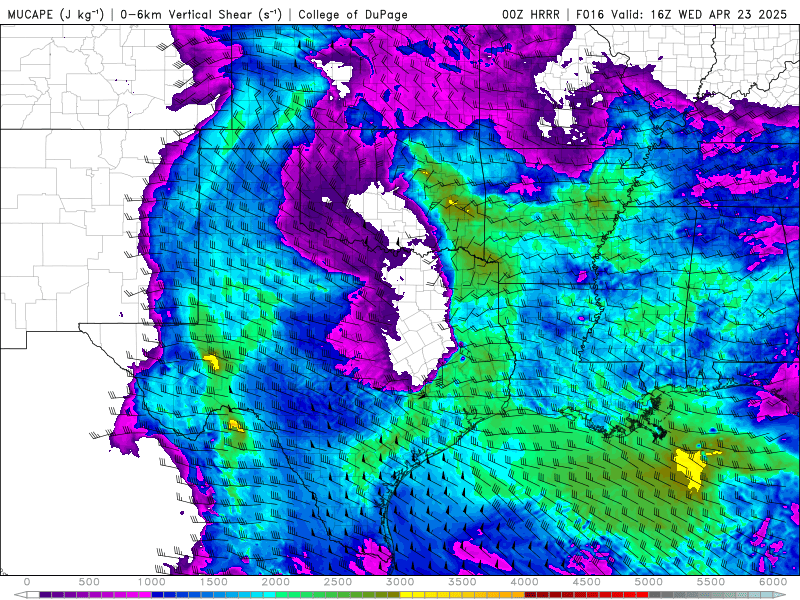Image resolution: width=800 pixels, height=600 pixels.
Task: Pick the first bright yellow swatch under 3000
Action: [406, 594]
